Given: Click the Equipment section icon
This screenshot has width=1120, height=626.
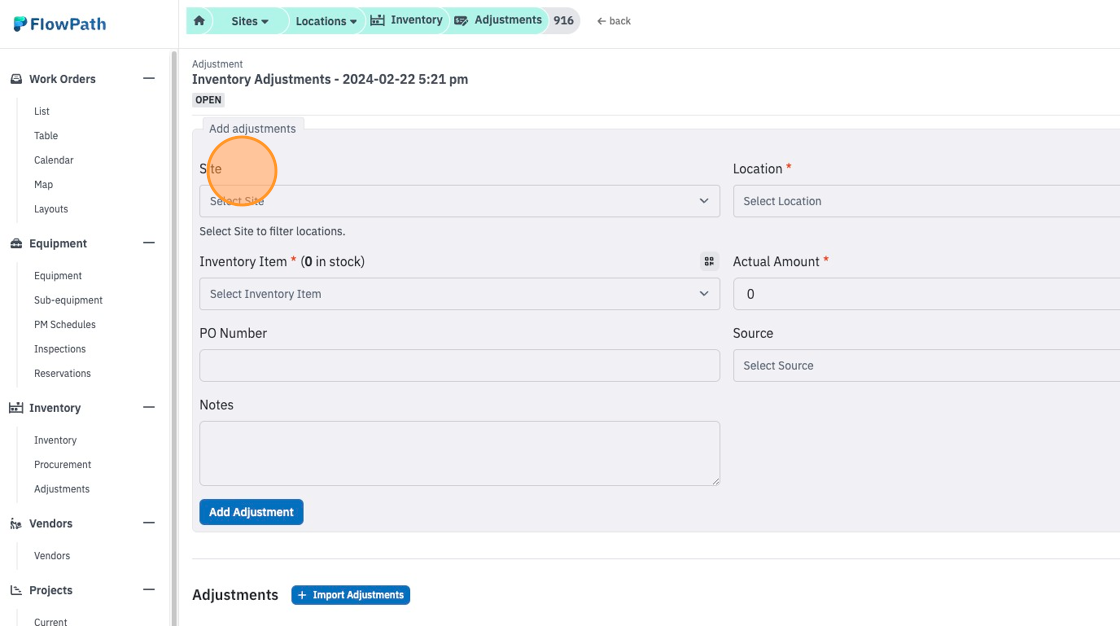Looking at the screenshot, I should point(16,244).
